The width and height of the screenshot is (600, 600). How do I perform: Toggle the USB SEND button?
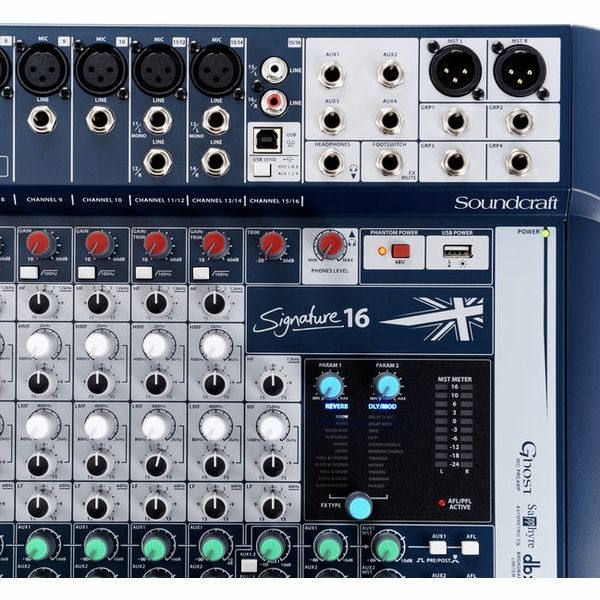click(x=262, y=170)
